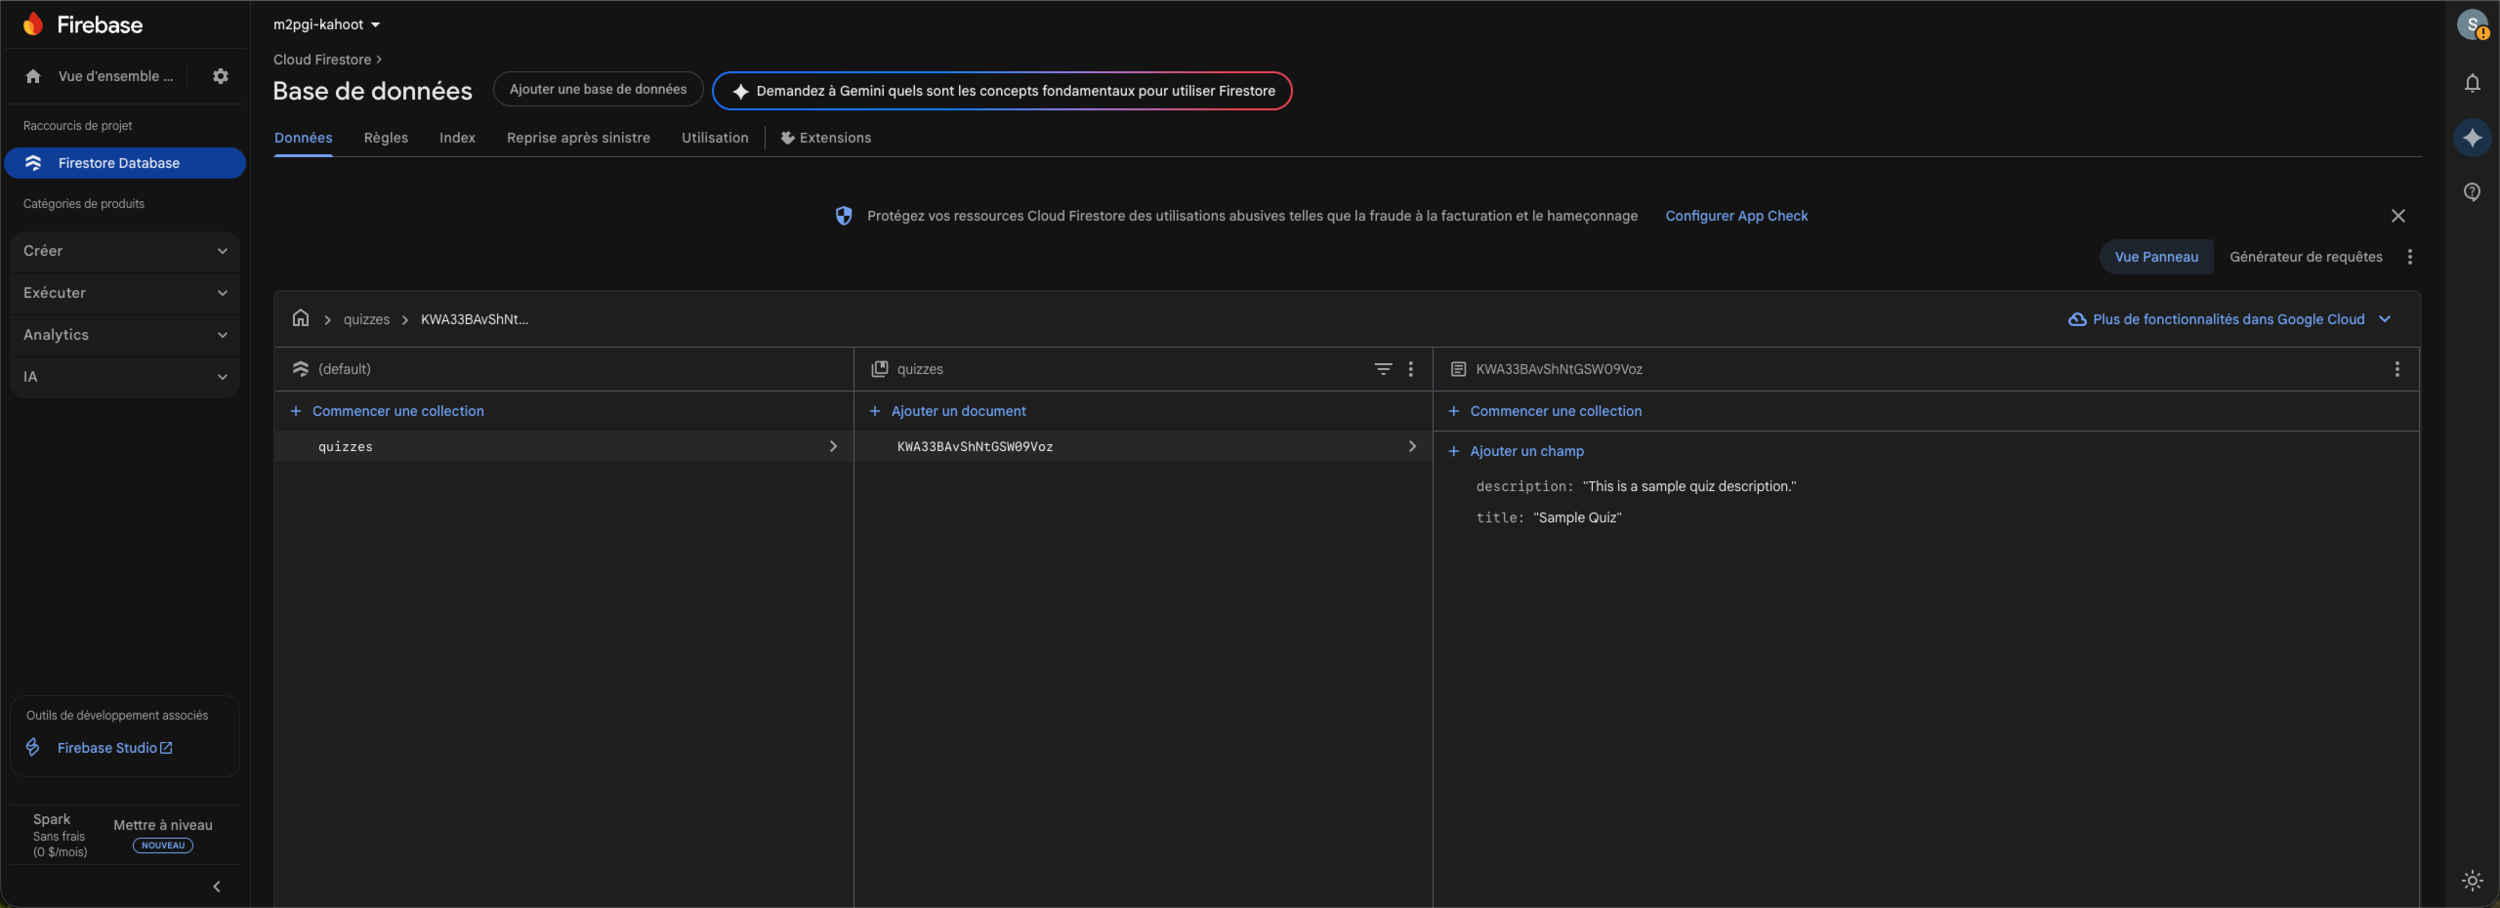Select the description field value

pyautogui.click(x=1689, y=486)
